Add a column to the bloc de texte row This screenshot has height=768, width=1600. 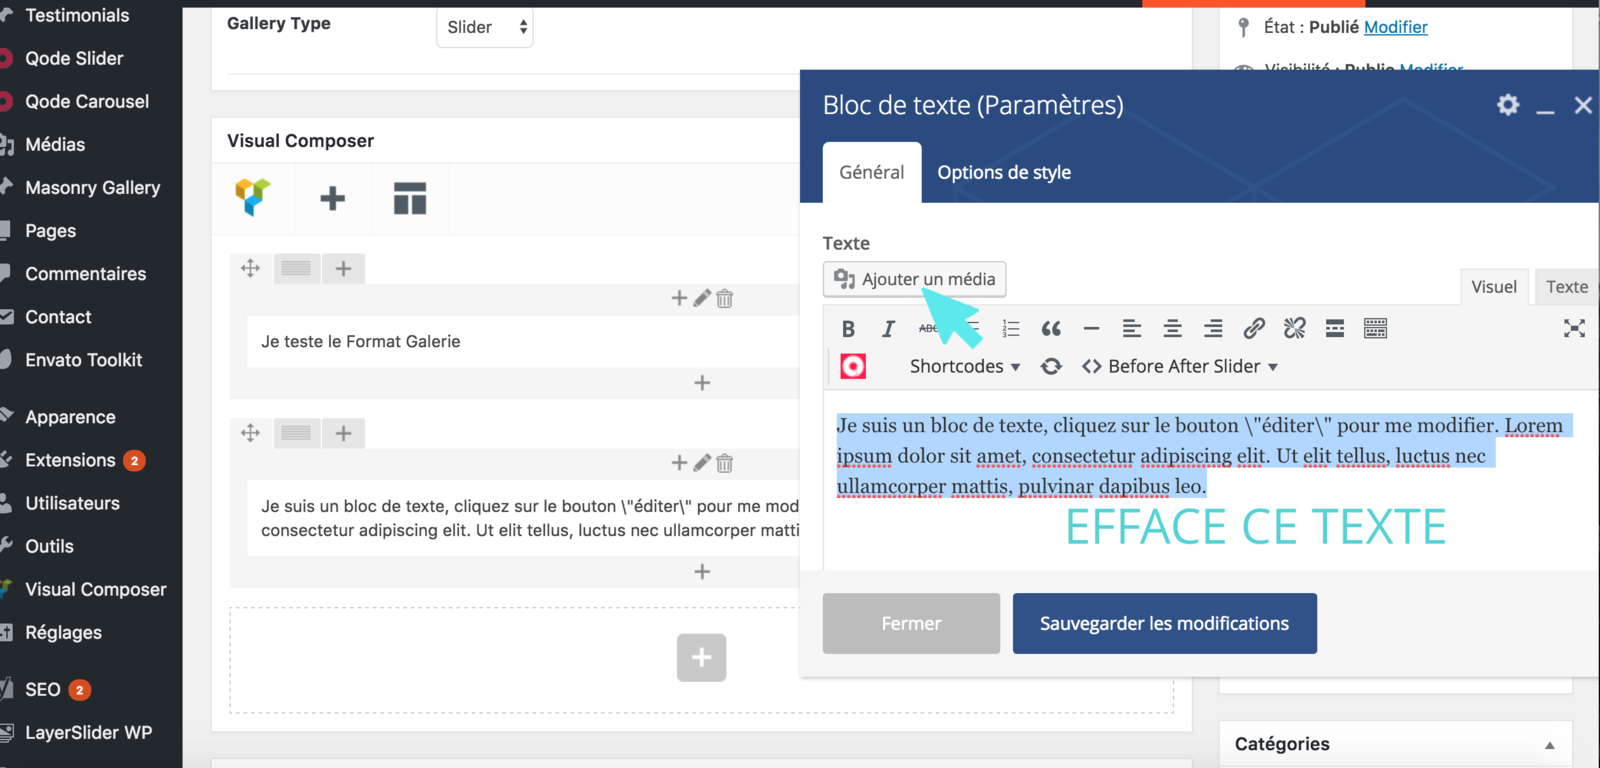(x=343, y=433)
